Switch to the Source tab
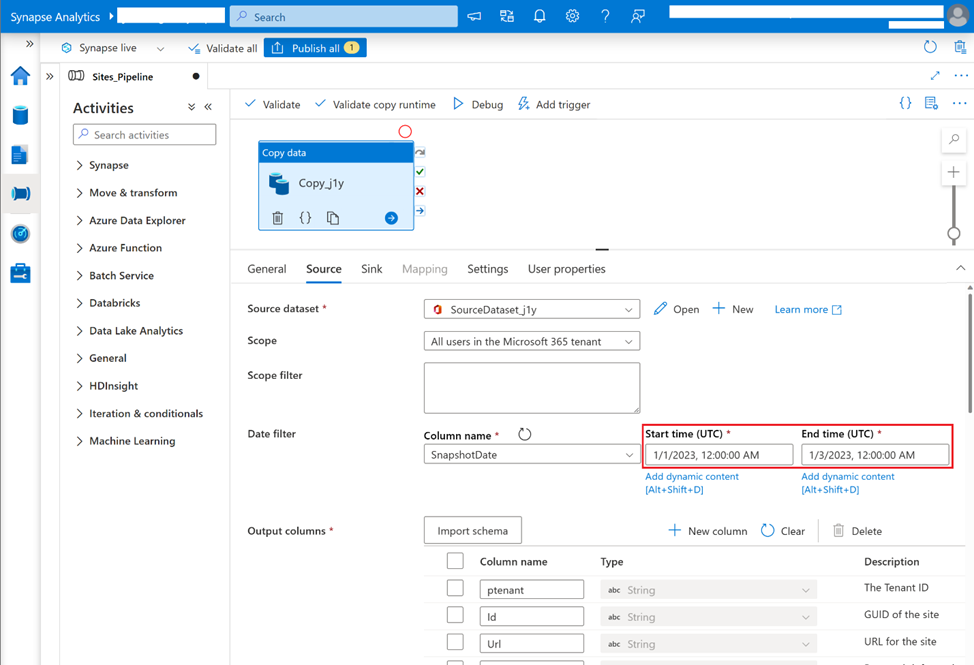Image resolution: width=974 pixels, height=665 pixels. [x=324, y=269]
